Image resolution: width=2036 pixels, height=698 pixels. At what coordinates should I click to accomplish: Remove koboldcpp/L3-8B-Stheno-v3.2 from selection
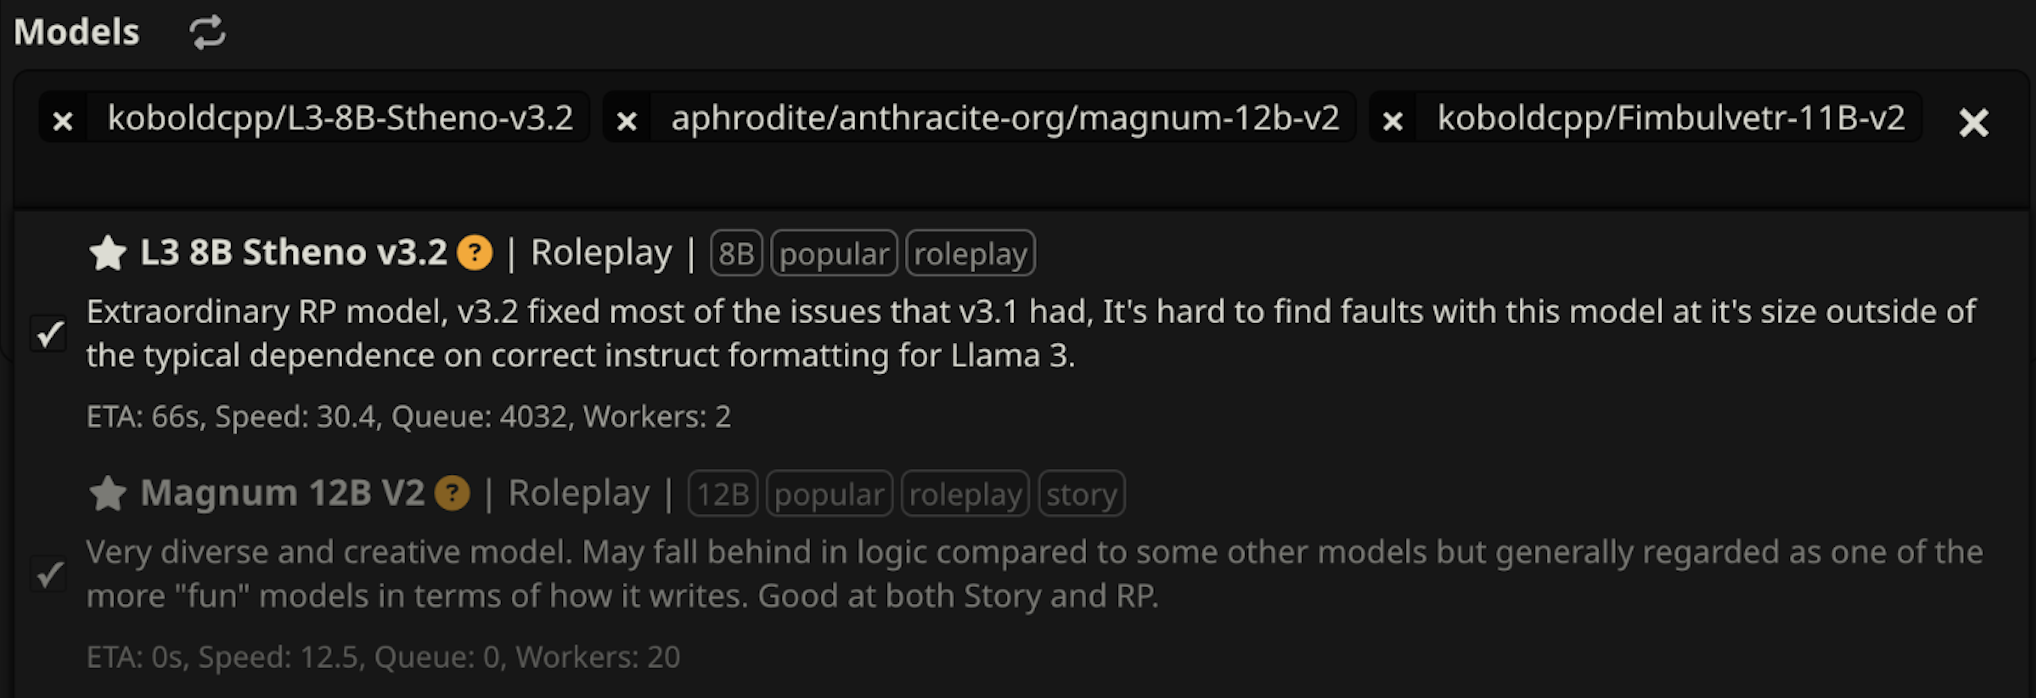[x=63, y=121]
